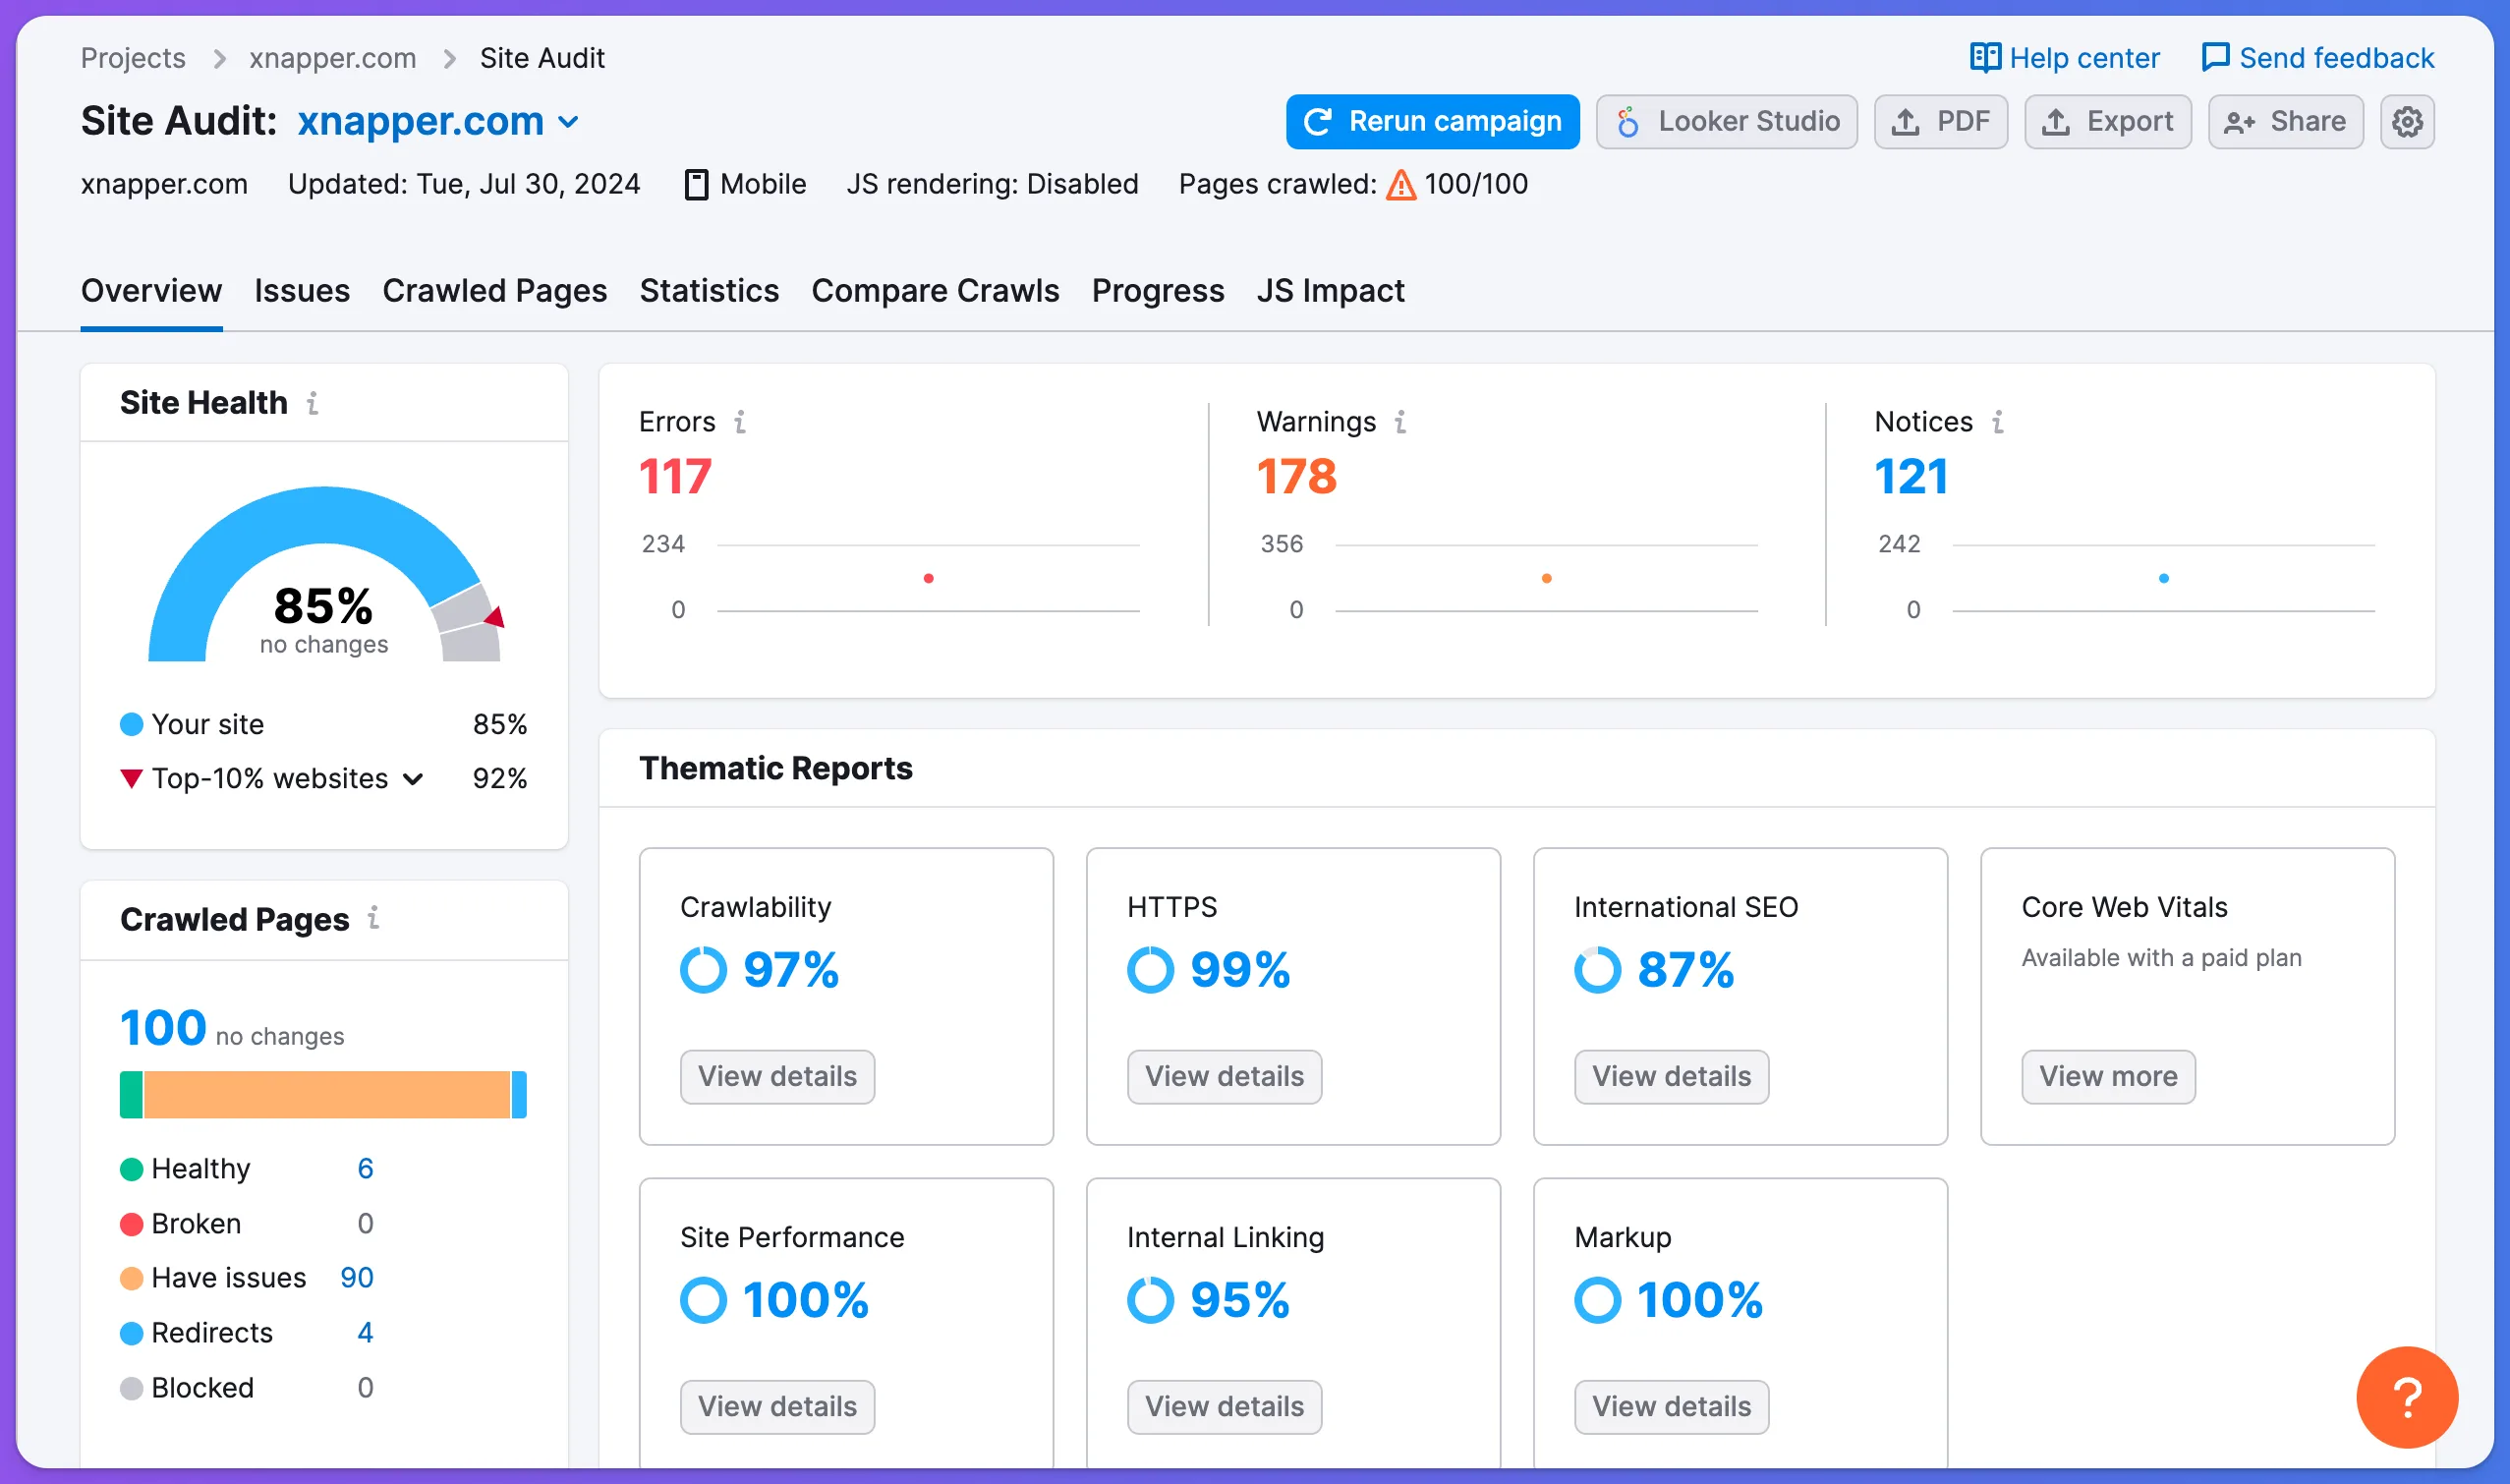Image resolution: width=2510 pixels, height=1484 pixels.
Task: View details for International SEO report
Action: click(1671, 1077)
